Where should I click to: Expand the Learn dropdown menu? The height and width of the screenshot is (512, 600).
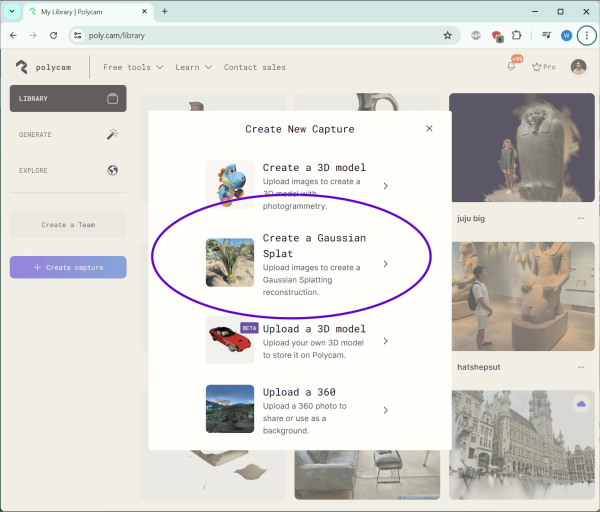coord(193,67)
